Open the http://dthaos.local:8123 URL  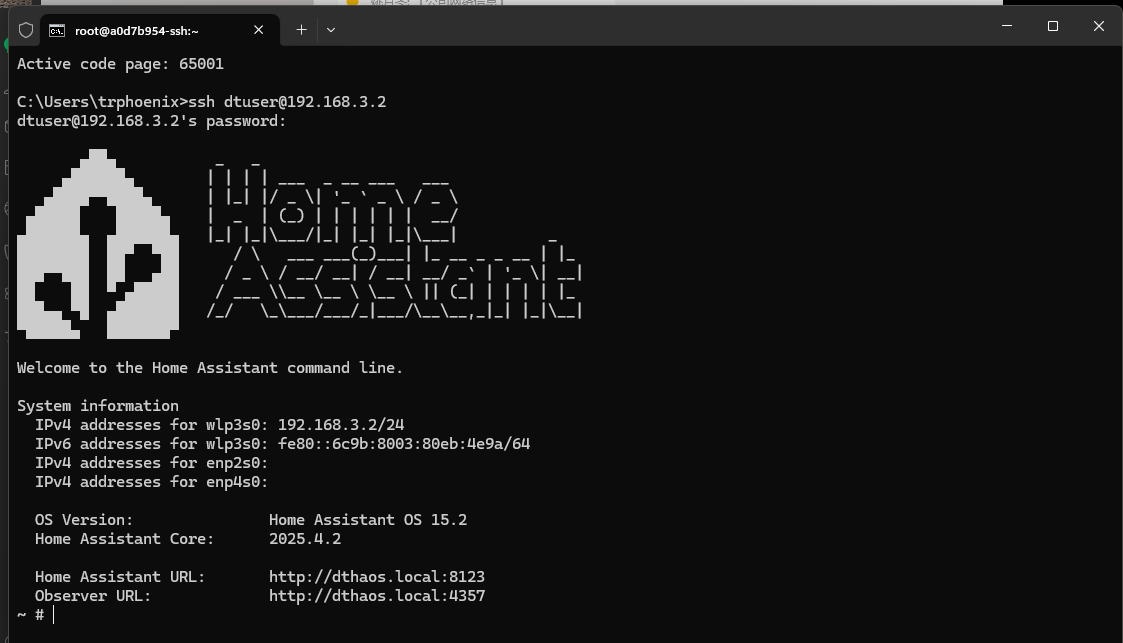pyautogui.click(x=376, y=577)
